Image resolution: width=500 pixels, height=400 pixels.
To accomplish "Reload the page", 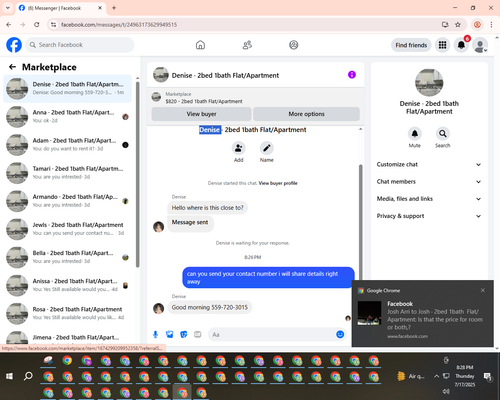I will click(x=37, y=25).
